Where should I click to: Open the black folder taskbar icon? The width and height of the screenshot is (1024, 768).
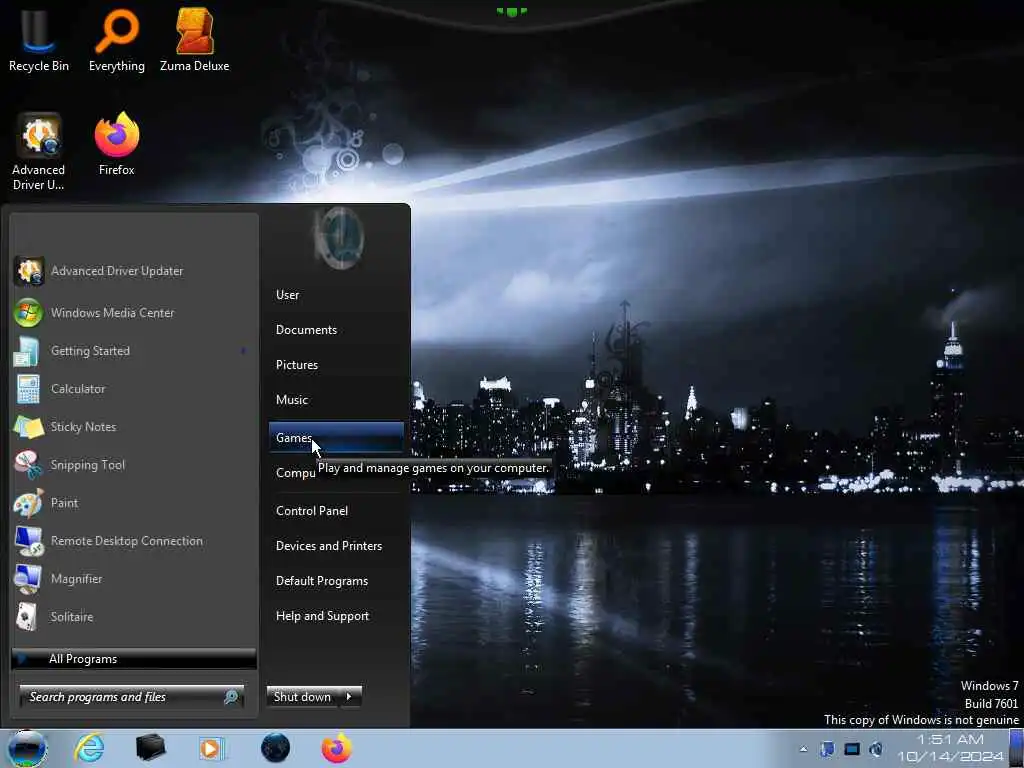pos(150,748)
